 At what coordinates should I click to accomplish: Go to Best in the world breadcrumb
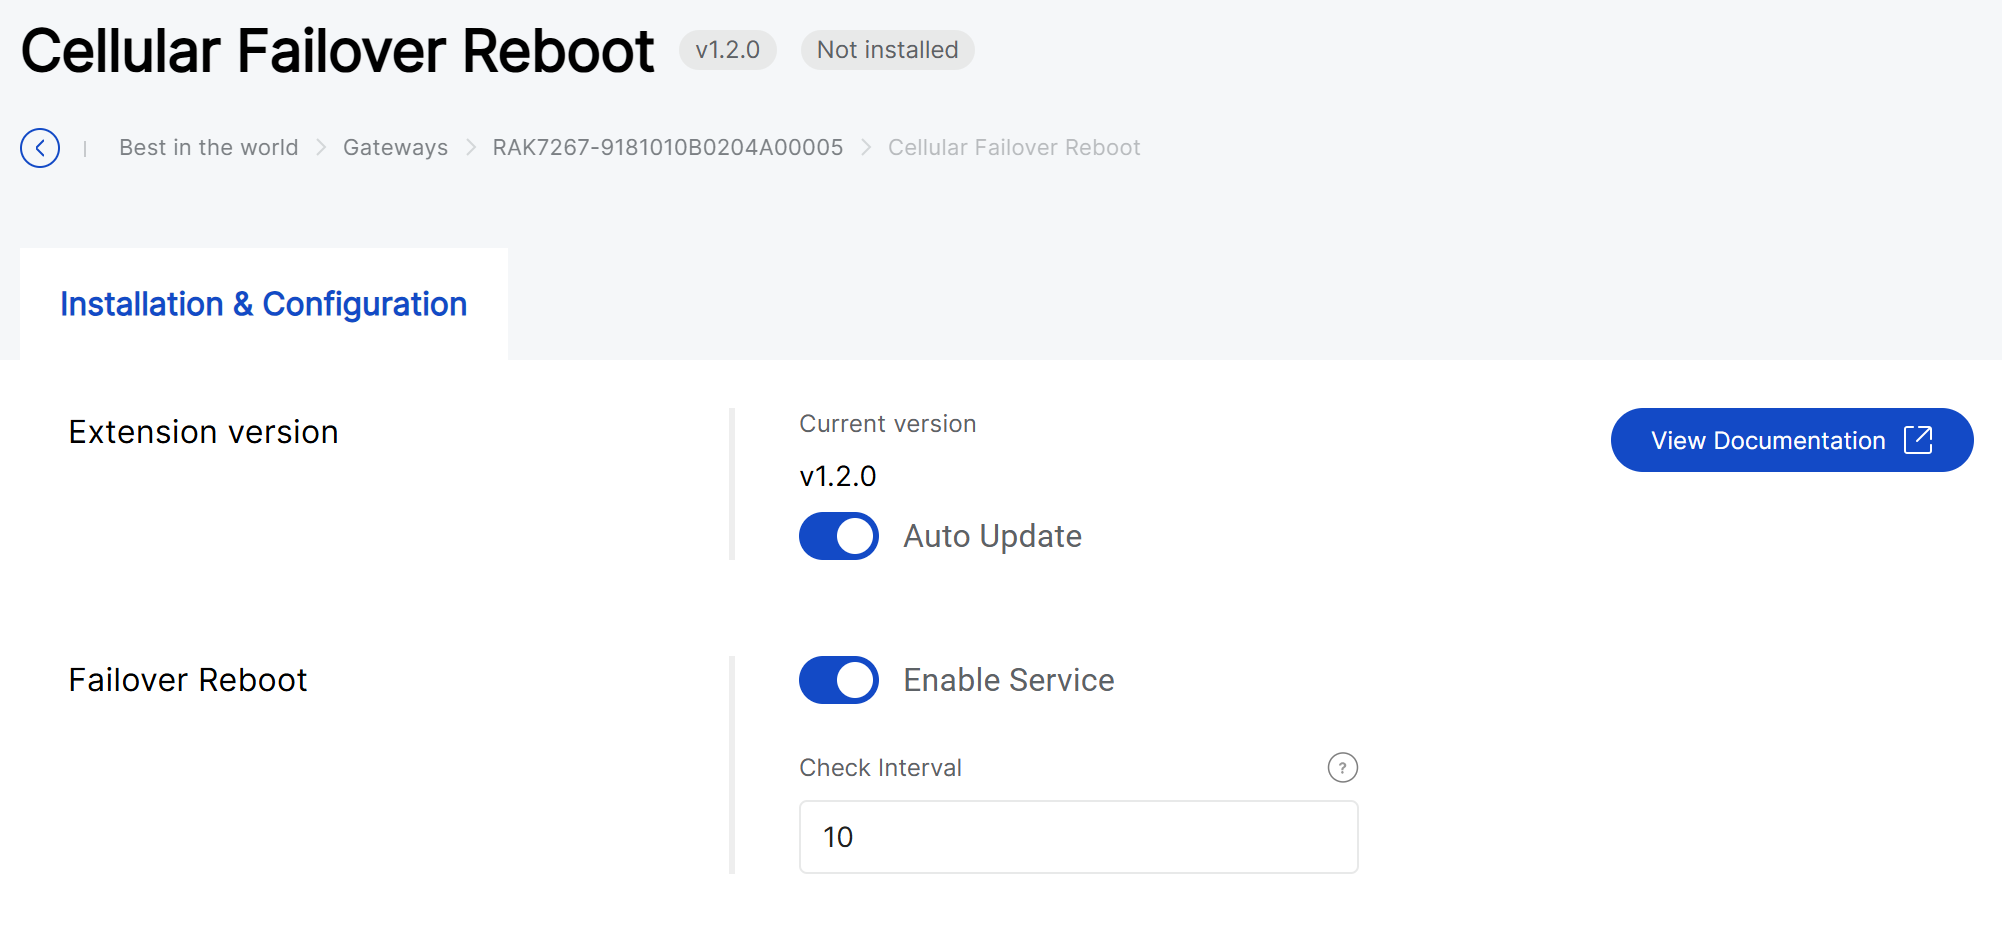pyautogui.click(x=208, y=148)
